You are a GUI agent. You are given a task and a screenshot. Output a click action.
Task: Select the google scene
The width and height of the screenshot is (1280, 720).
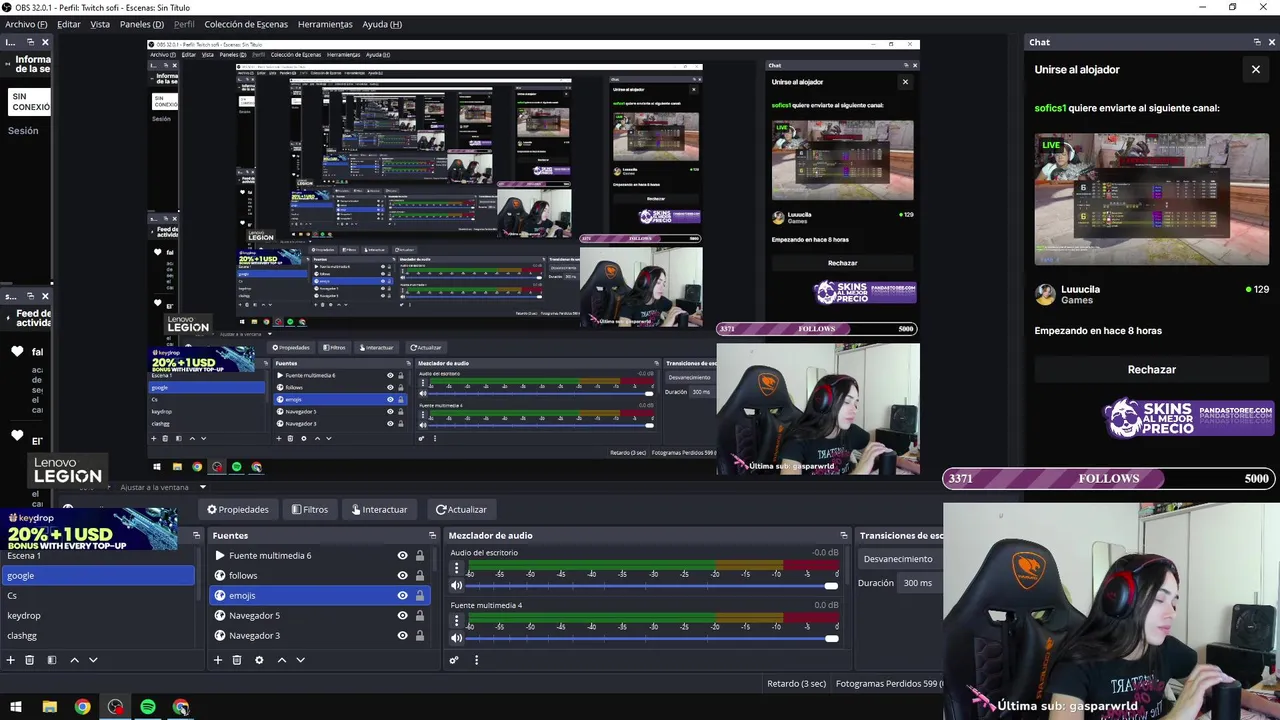point(98,576)
